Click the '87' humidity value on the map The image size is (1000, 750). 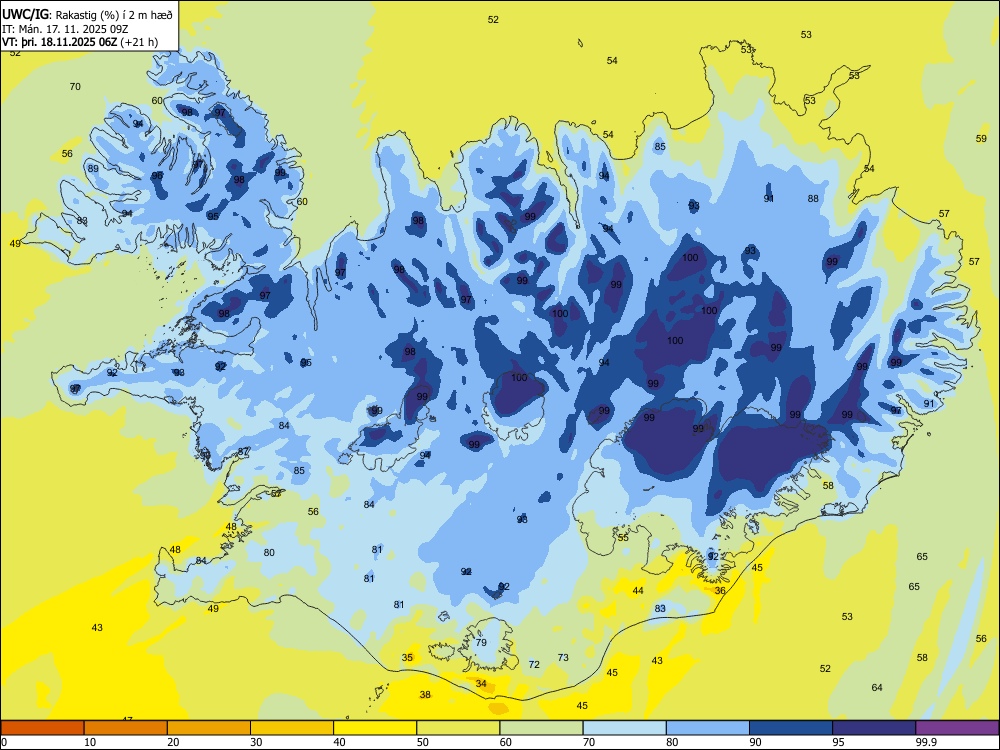click(x=243, y=452)
